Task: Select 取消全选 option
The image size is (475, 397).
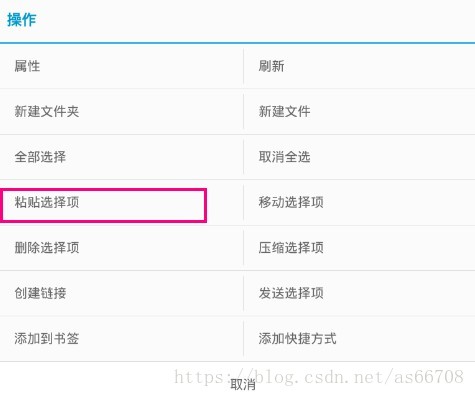Action: point(360,157)
